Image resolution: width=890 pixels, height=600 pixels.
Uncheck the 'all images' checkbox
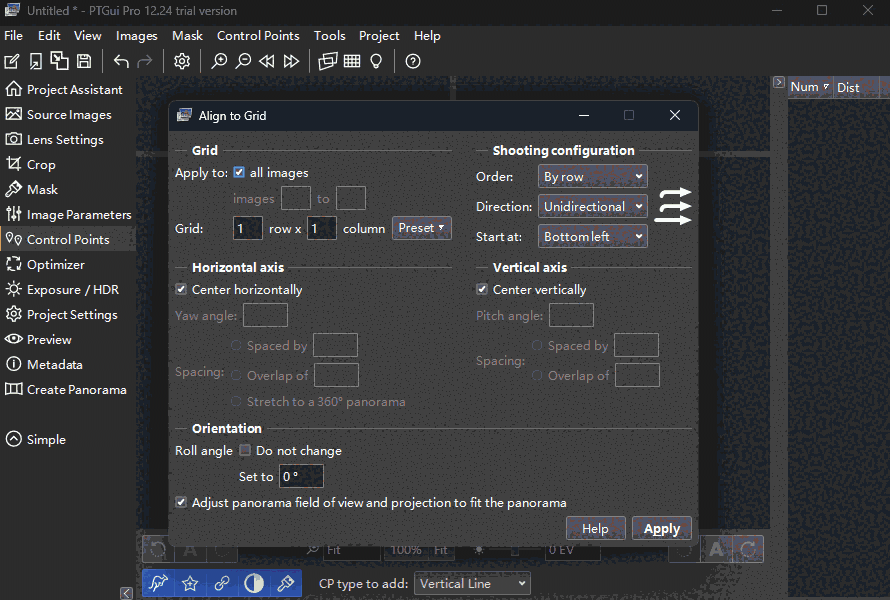(239, 173)
